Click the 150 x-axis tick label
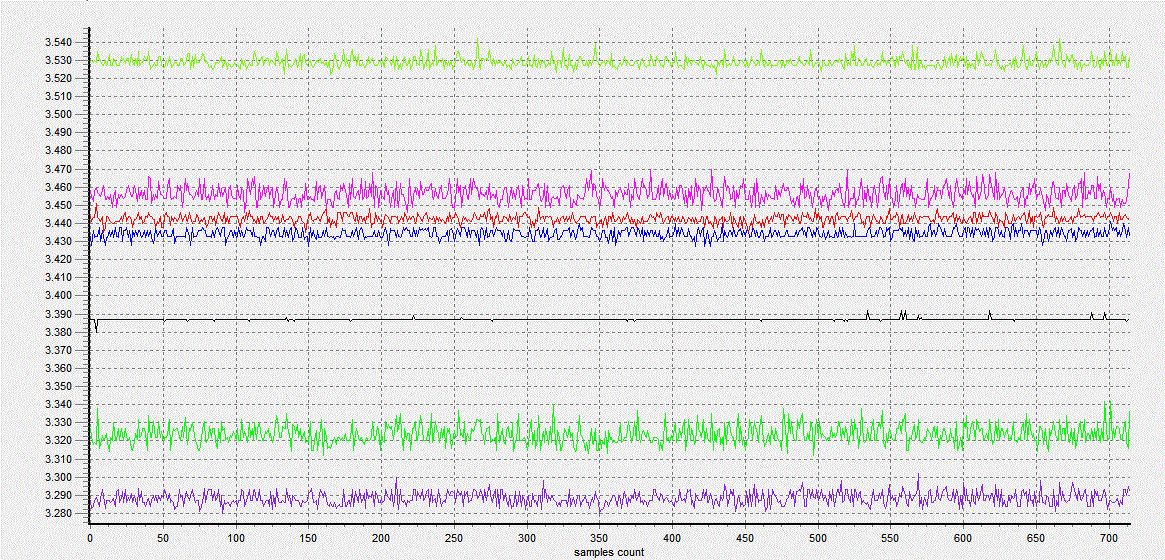 tap(308, 538)
